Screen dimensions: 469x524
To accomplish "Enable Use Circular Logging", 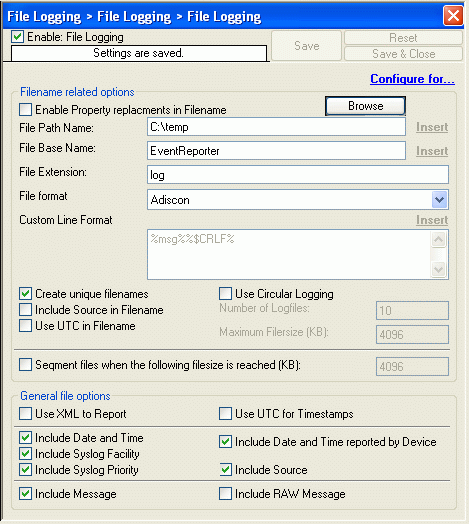I will point(225,293).
